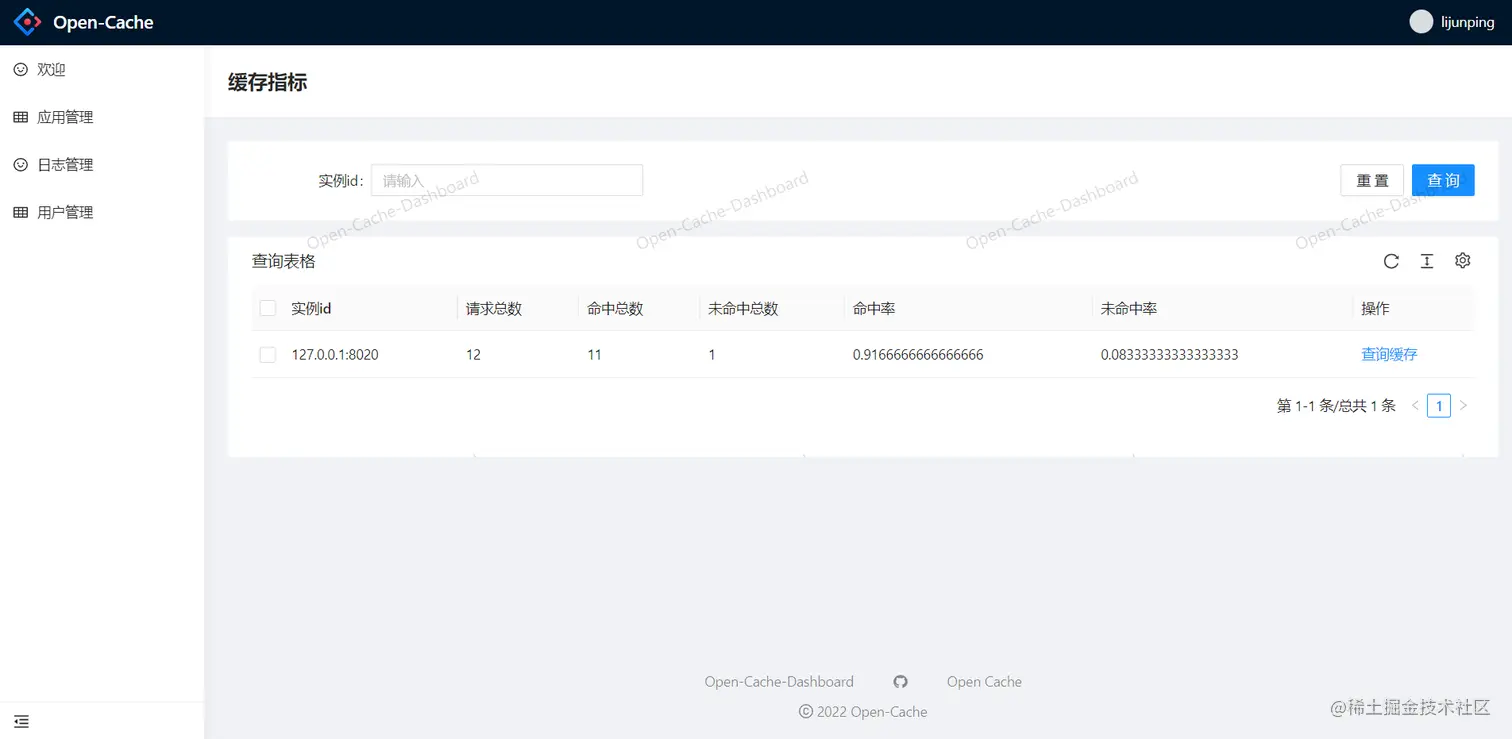
Task: Click the Open-Cache logo icon
Action: [x=28, y=22]
